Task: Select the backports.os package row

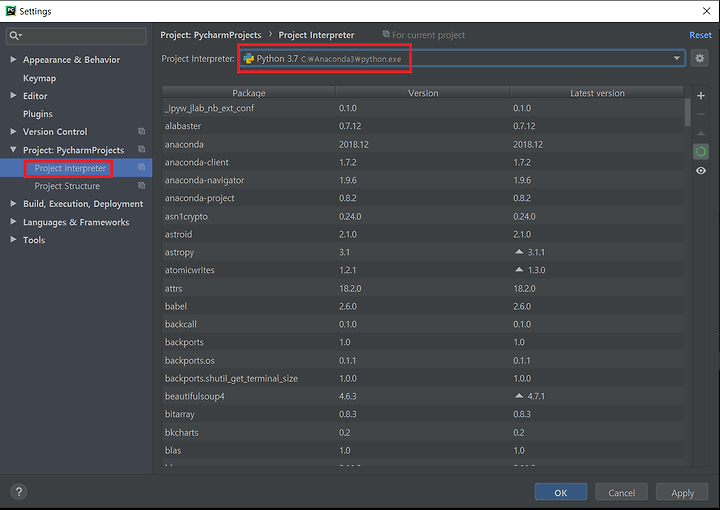Action: coord(423,360)
